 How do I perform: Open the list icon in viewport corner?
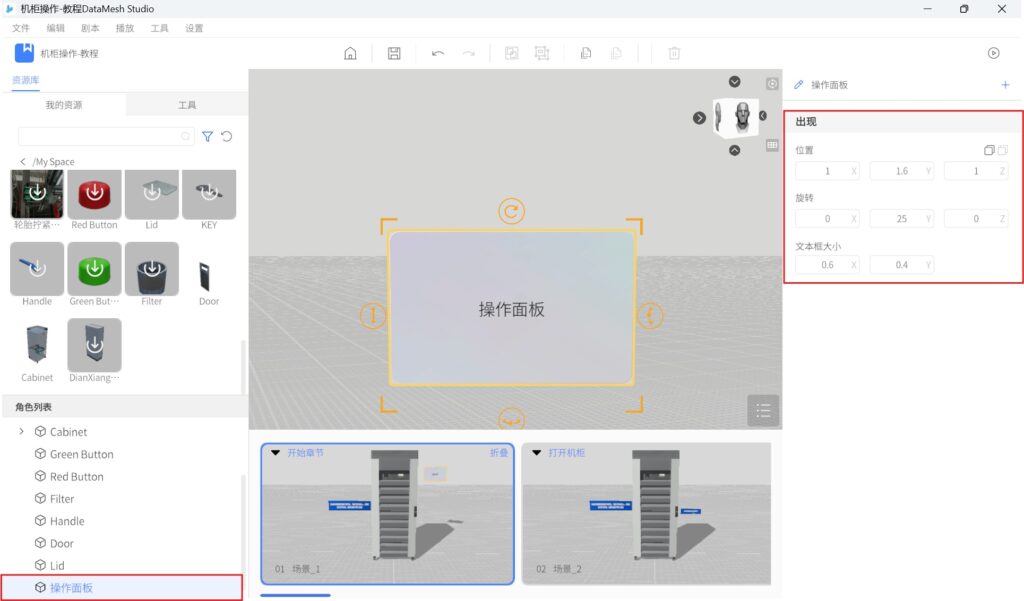click(762, 410)
